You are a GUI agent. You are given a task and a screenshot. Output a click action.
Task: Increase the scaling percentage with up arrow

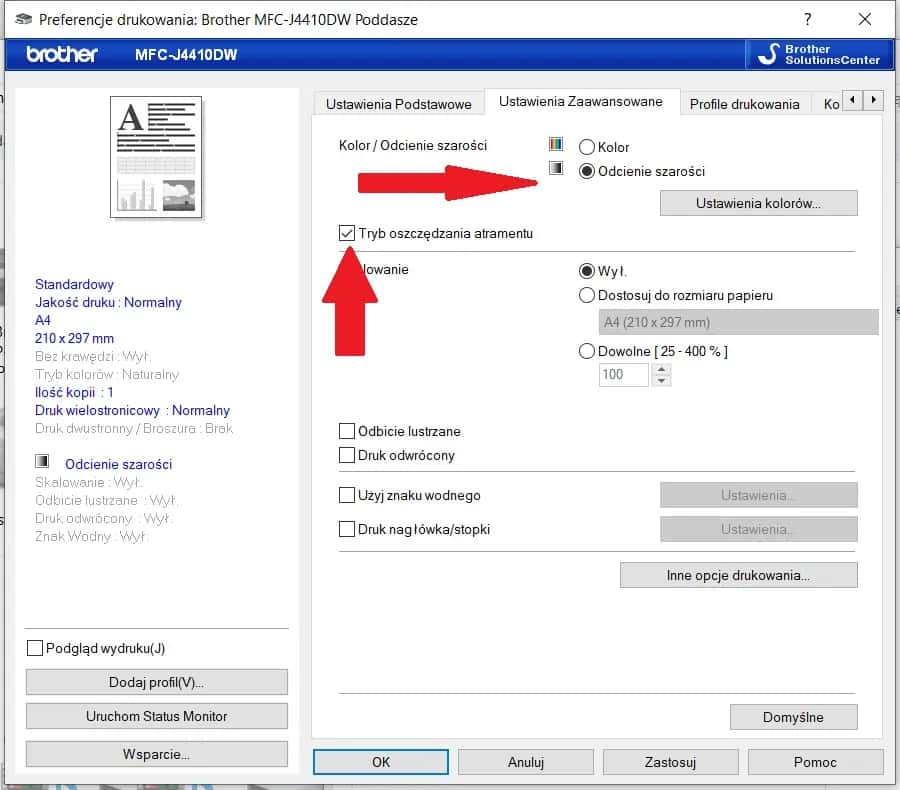pyautogui.click(x=660, y=368)
